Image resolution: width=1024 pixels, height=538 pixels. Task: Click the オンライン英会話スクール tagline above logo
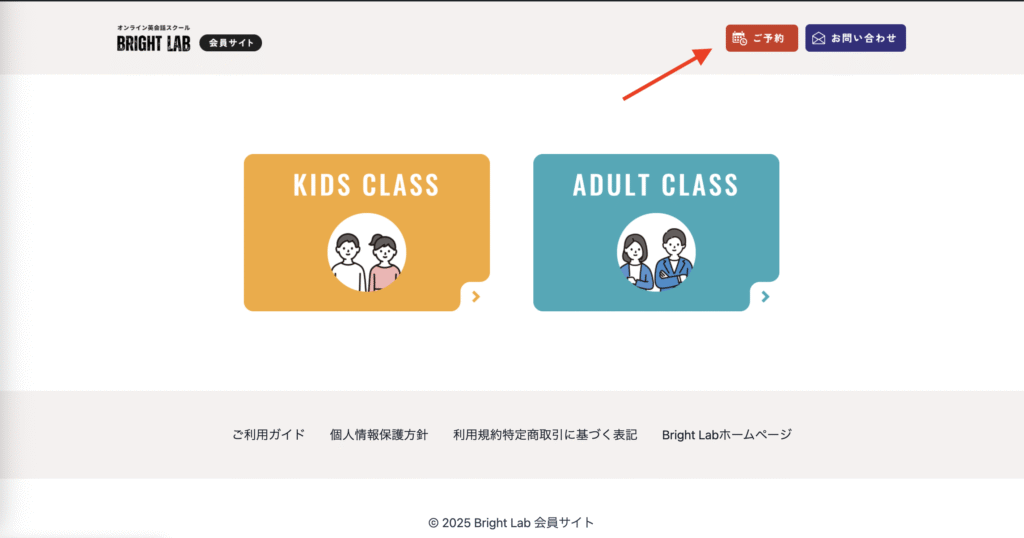pos(153,28)
